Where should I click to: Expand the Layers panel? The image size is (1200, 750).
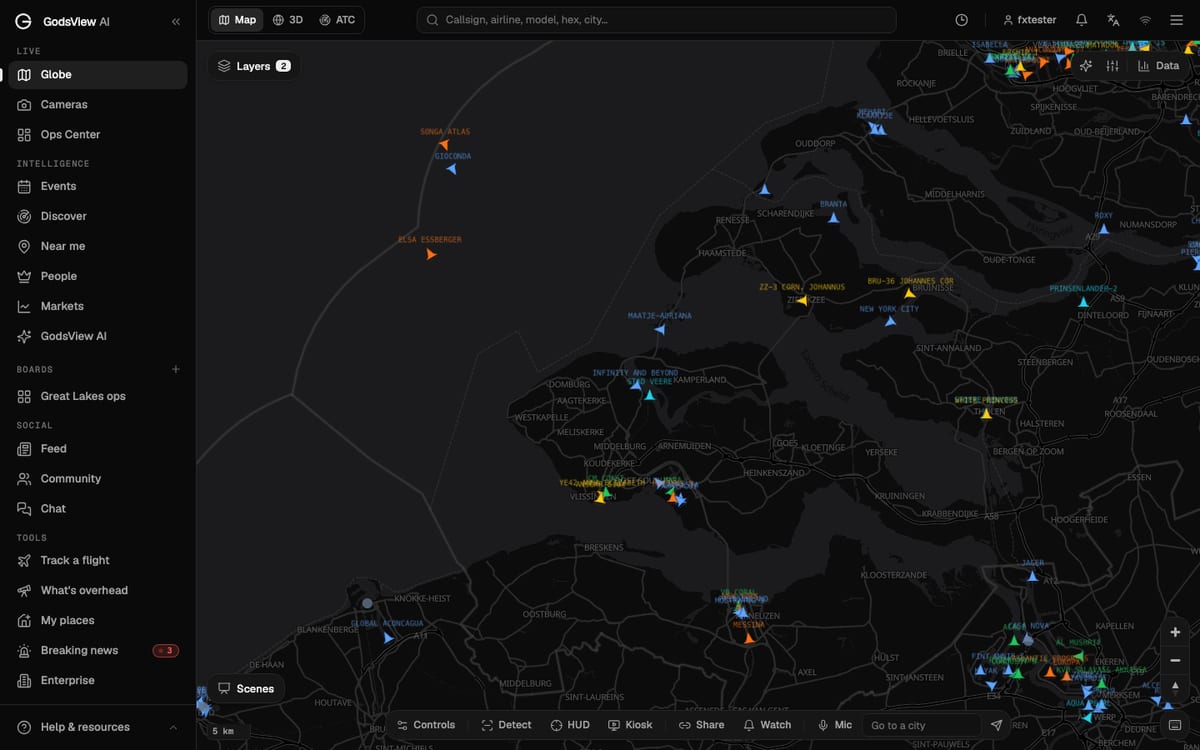(254, 66)
